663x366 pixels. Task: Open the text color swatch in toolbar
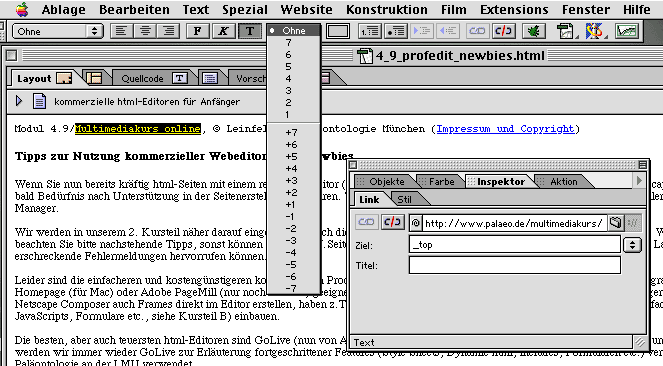click(x=337, y=31)
